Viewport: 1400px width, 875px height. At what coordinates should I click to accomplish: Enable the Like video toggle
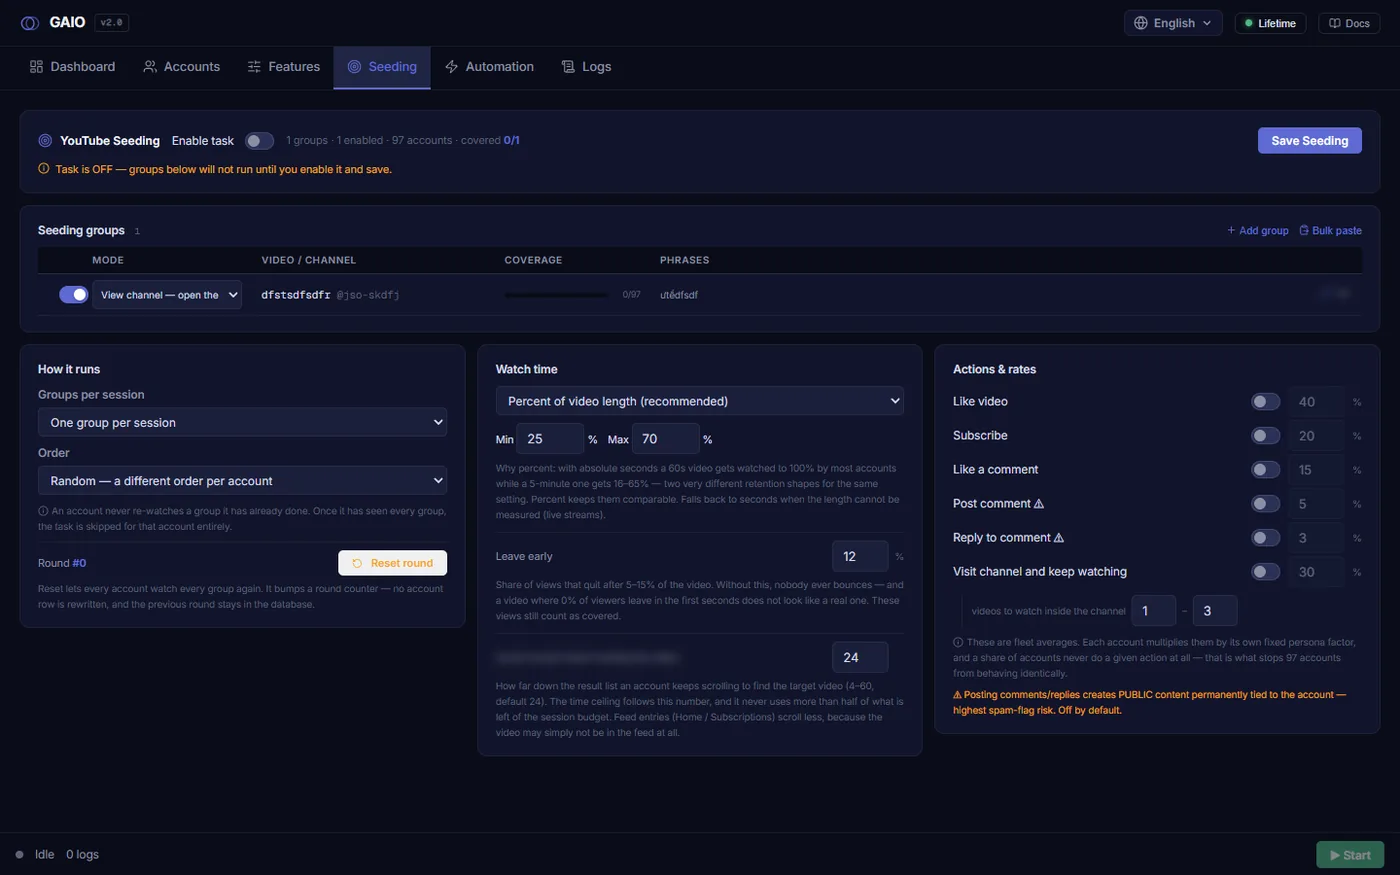[1266, 402]
